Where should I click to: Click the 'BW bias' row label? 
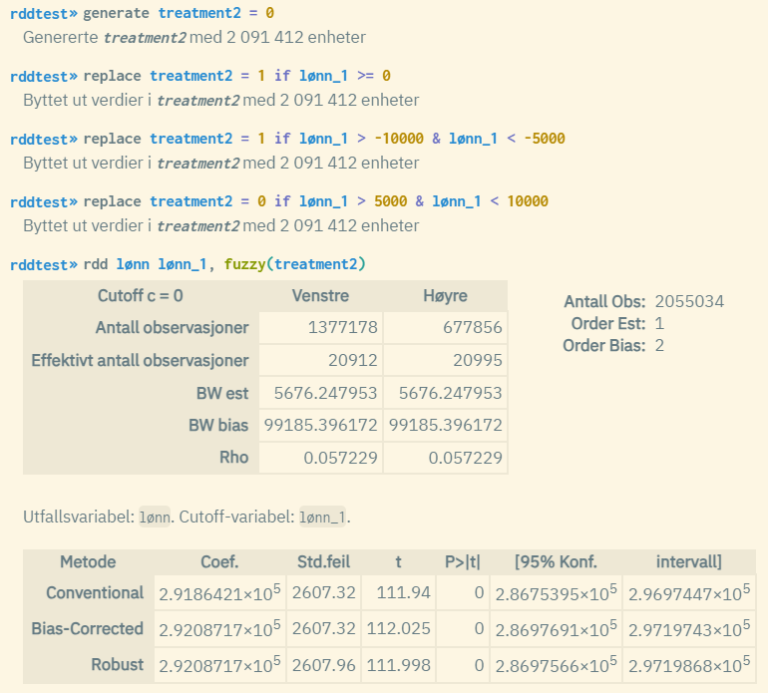pyautogui.click(x=220, y=425)
